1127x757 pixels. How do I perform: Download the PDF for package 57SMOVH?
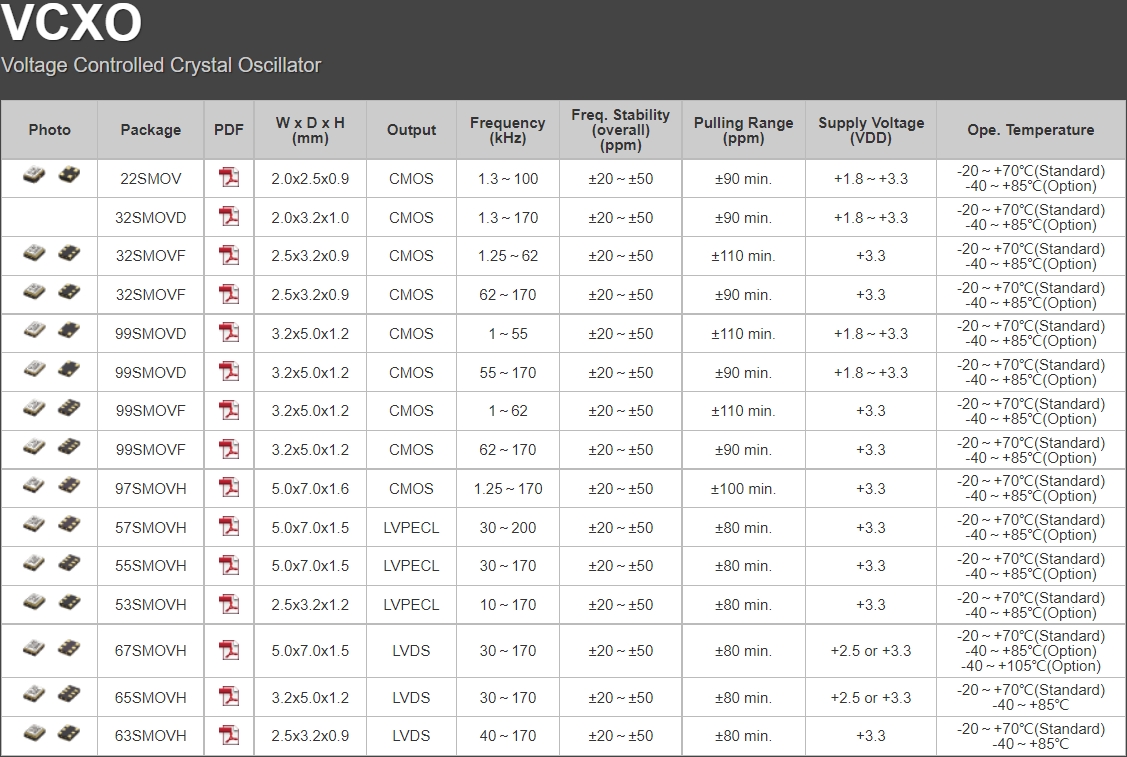(229, 527)
